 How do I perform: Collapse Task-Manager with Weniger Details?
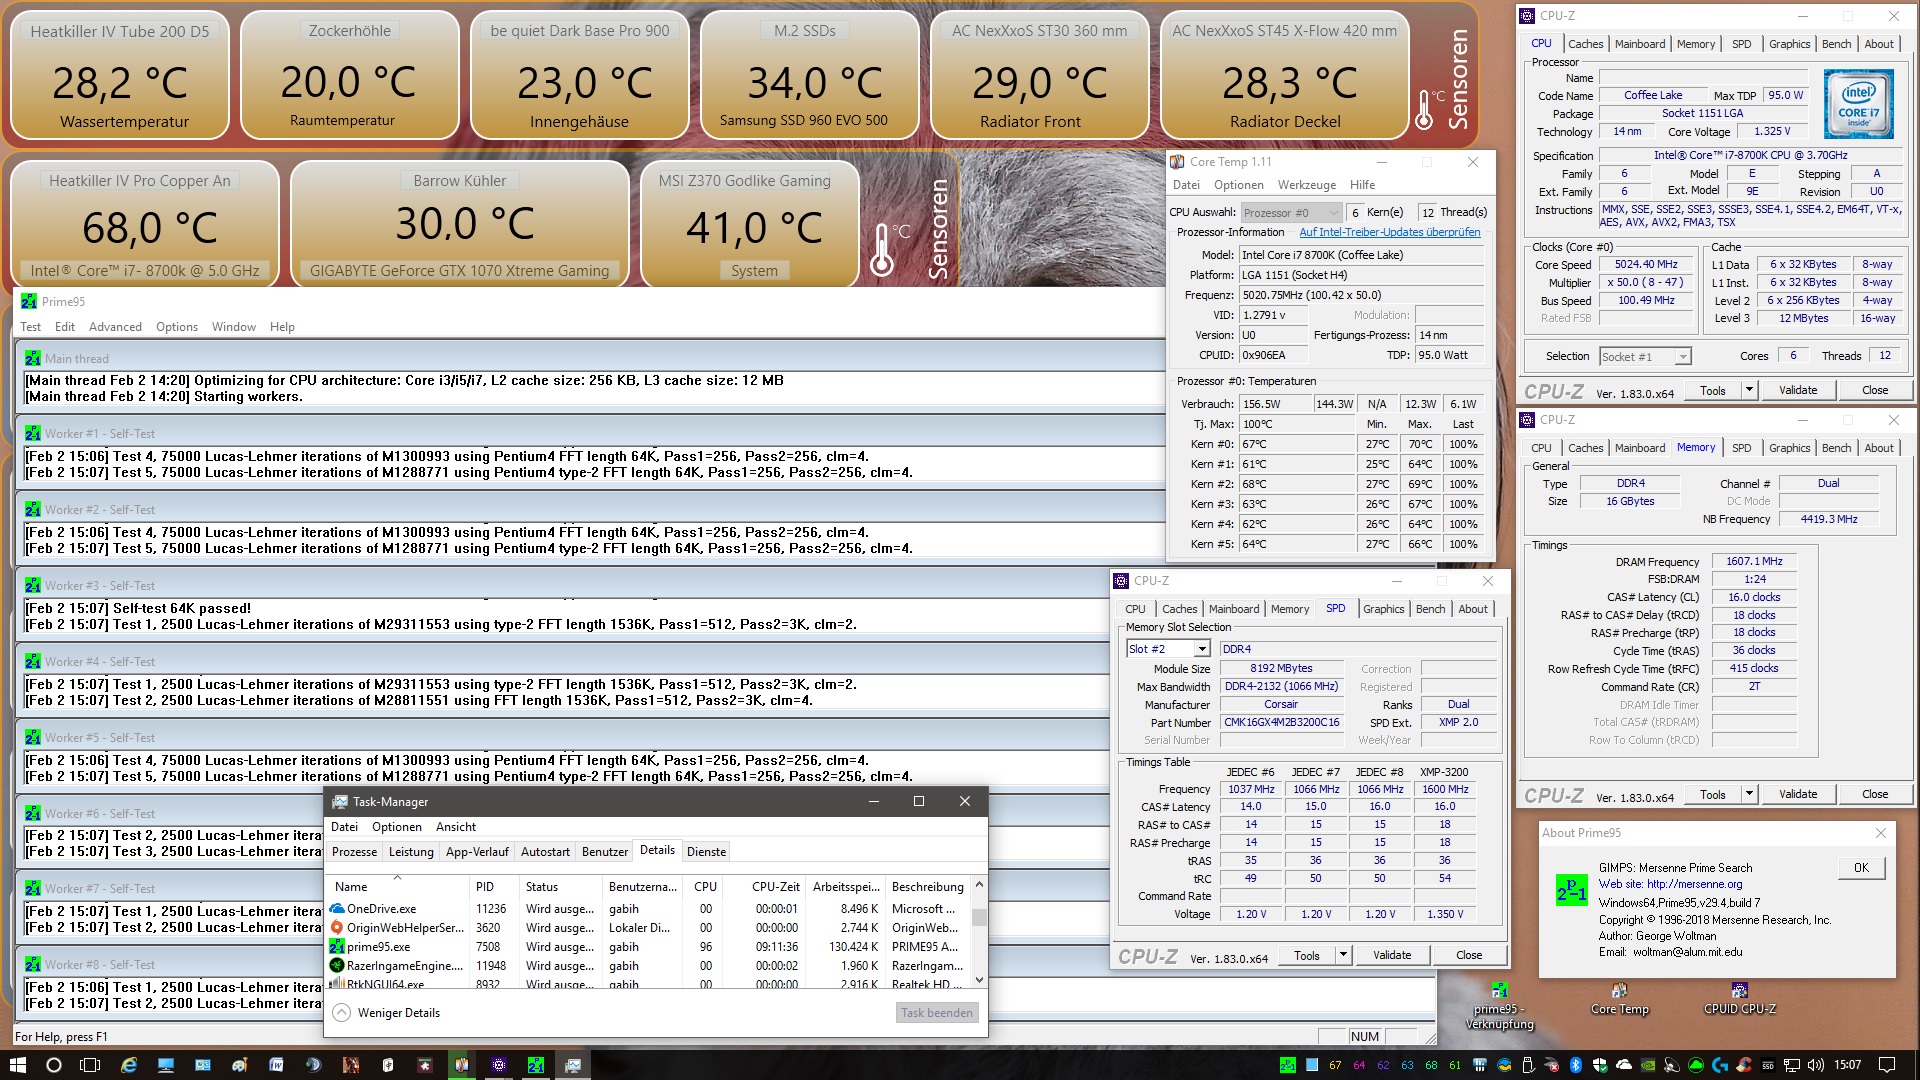tap(398, 1013)
